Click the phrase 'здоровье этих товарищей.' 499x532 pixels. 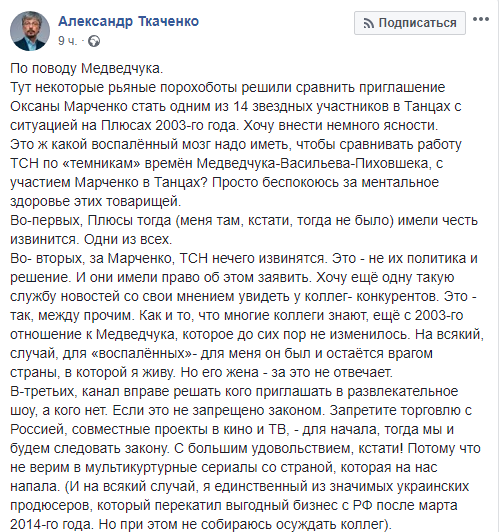[96, 202]
